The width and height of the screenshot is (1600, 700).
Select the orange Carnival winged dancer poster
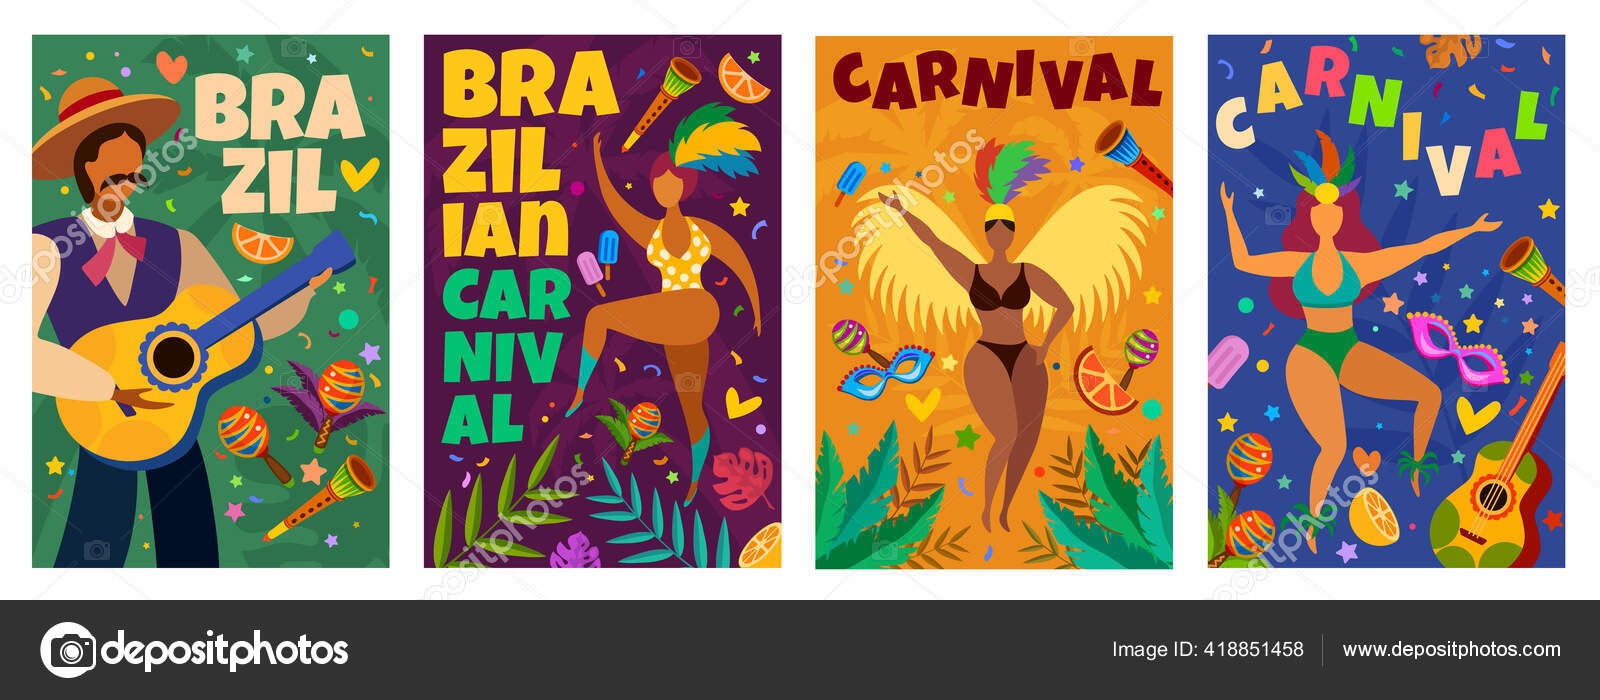[994, 301]
